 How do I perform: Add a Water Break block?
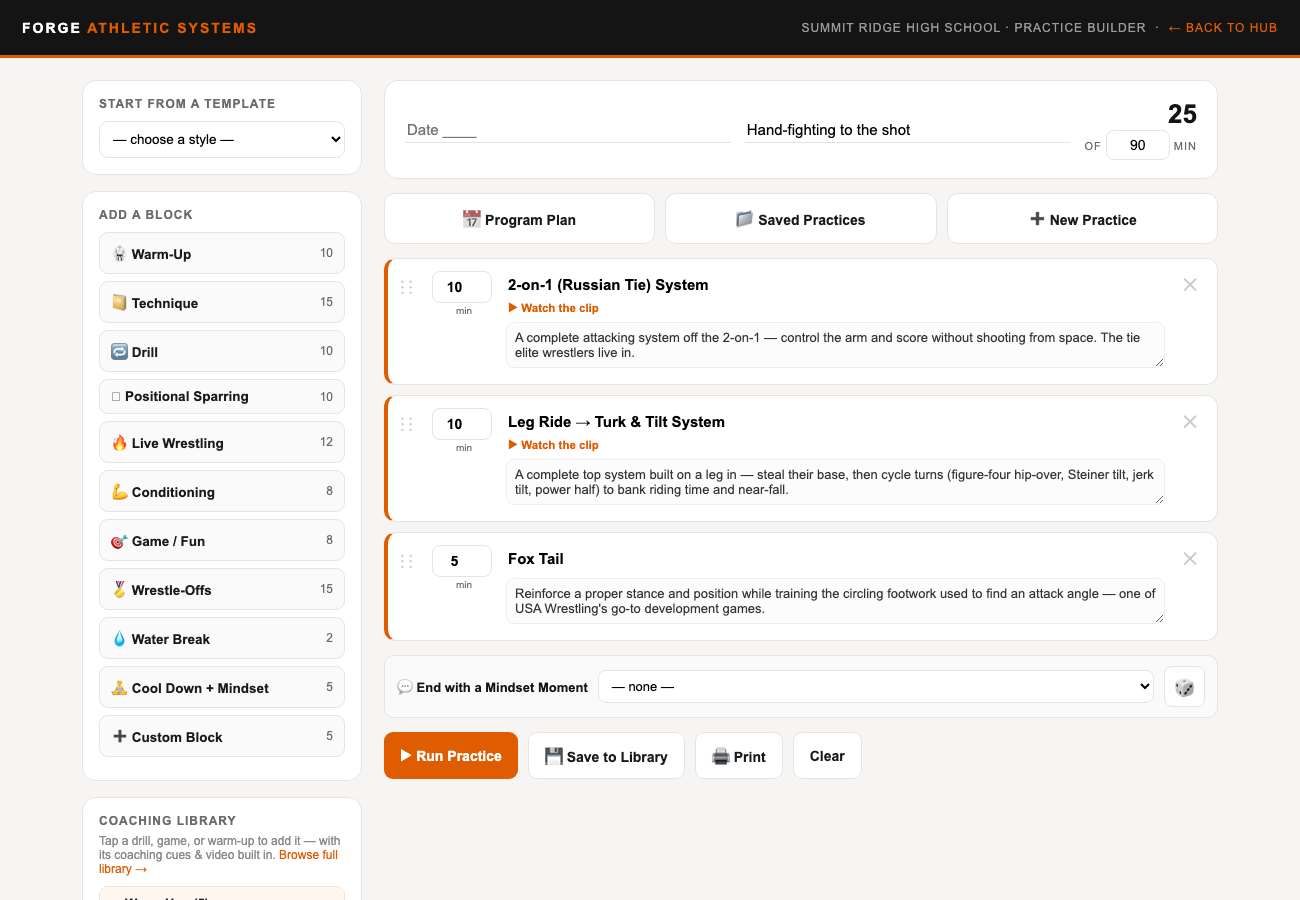coord(222,638)
